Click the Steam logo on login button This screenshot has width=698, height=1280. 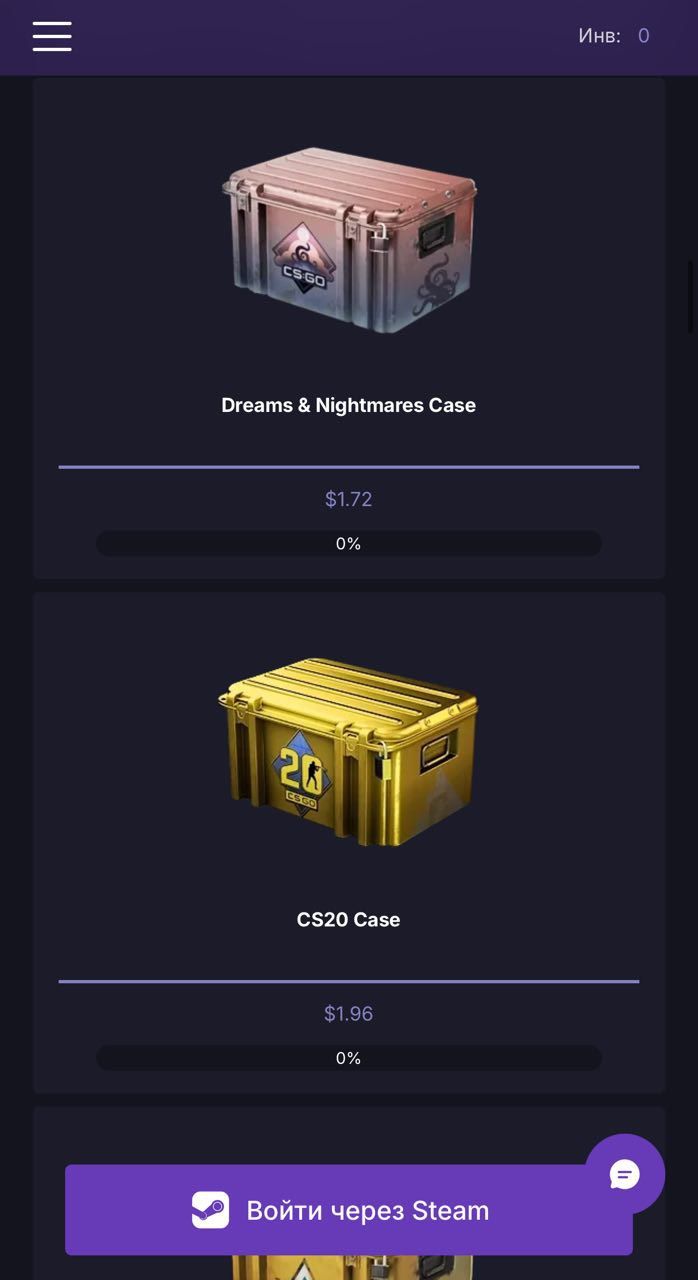coord(210,1210)
